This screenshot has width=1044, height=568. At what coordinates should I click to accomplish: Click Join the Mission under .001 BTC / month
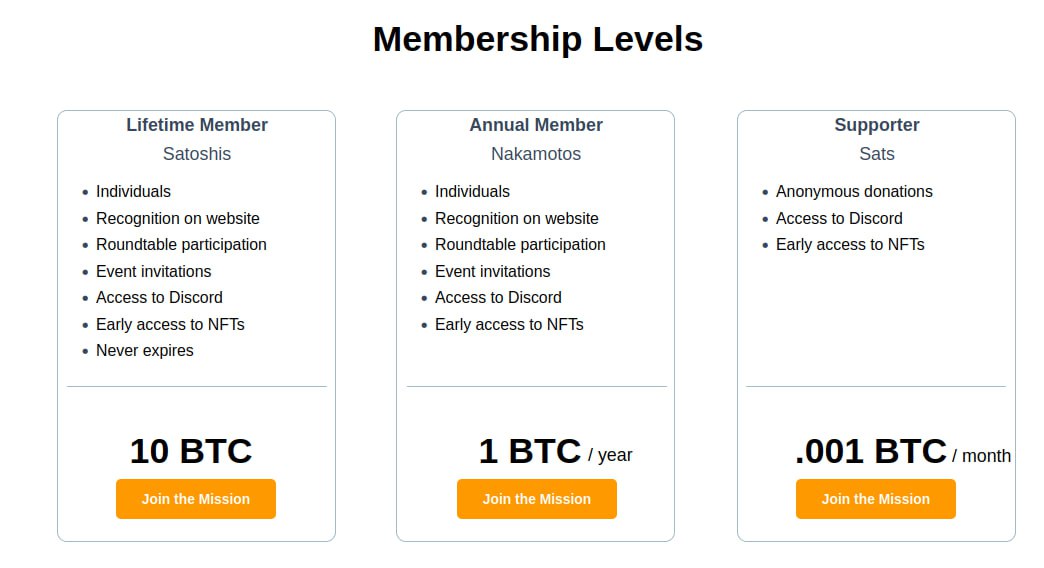click(x=876, y=499)
